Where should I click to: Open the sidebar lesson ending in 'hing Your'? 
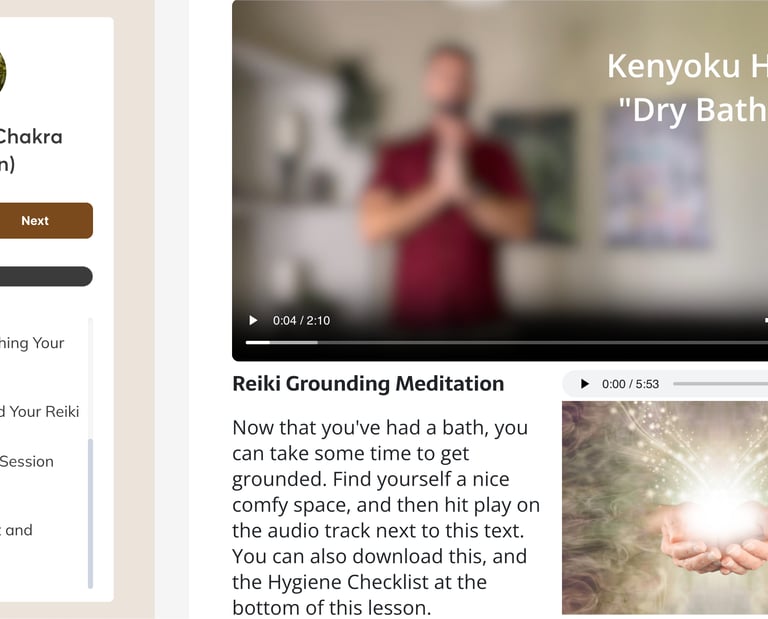point(32,343)
